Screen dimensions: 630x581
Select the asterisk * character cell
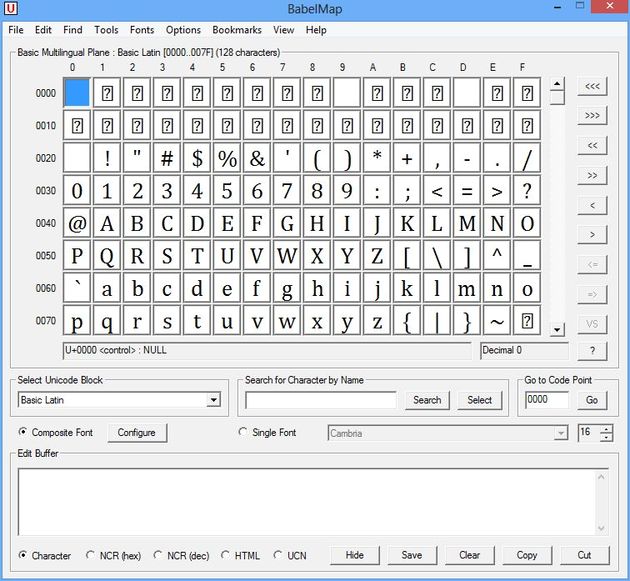point(377,158)
